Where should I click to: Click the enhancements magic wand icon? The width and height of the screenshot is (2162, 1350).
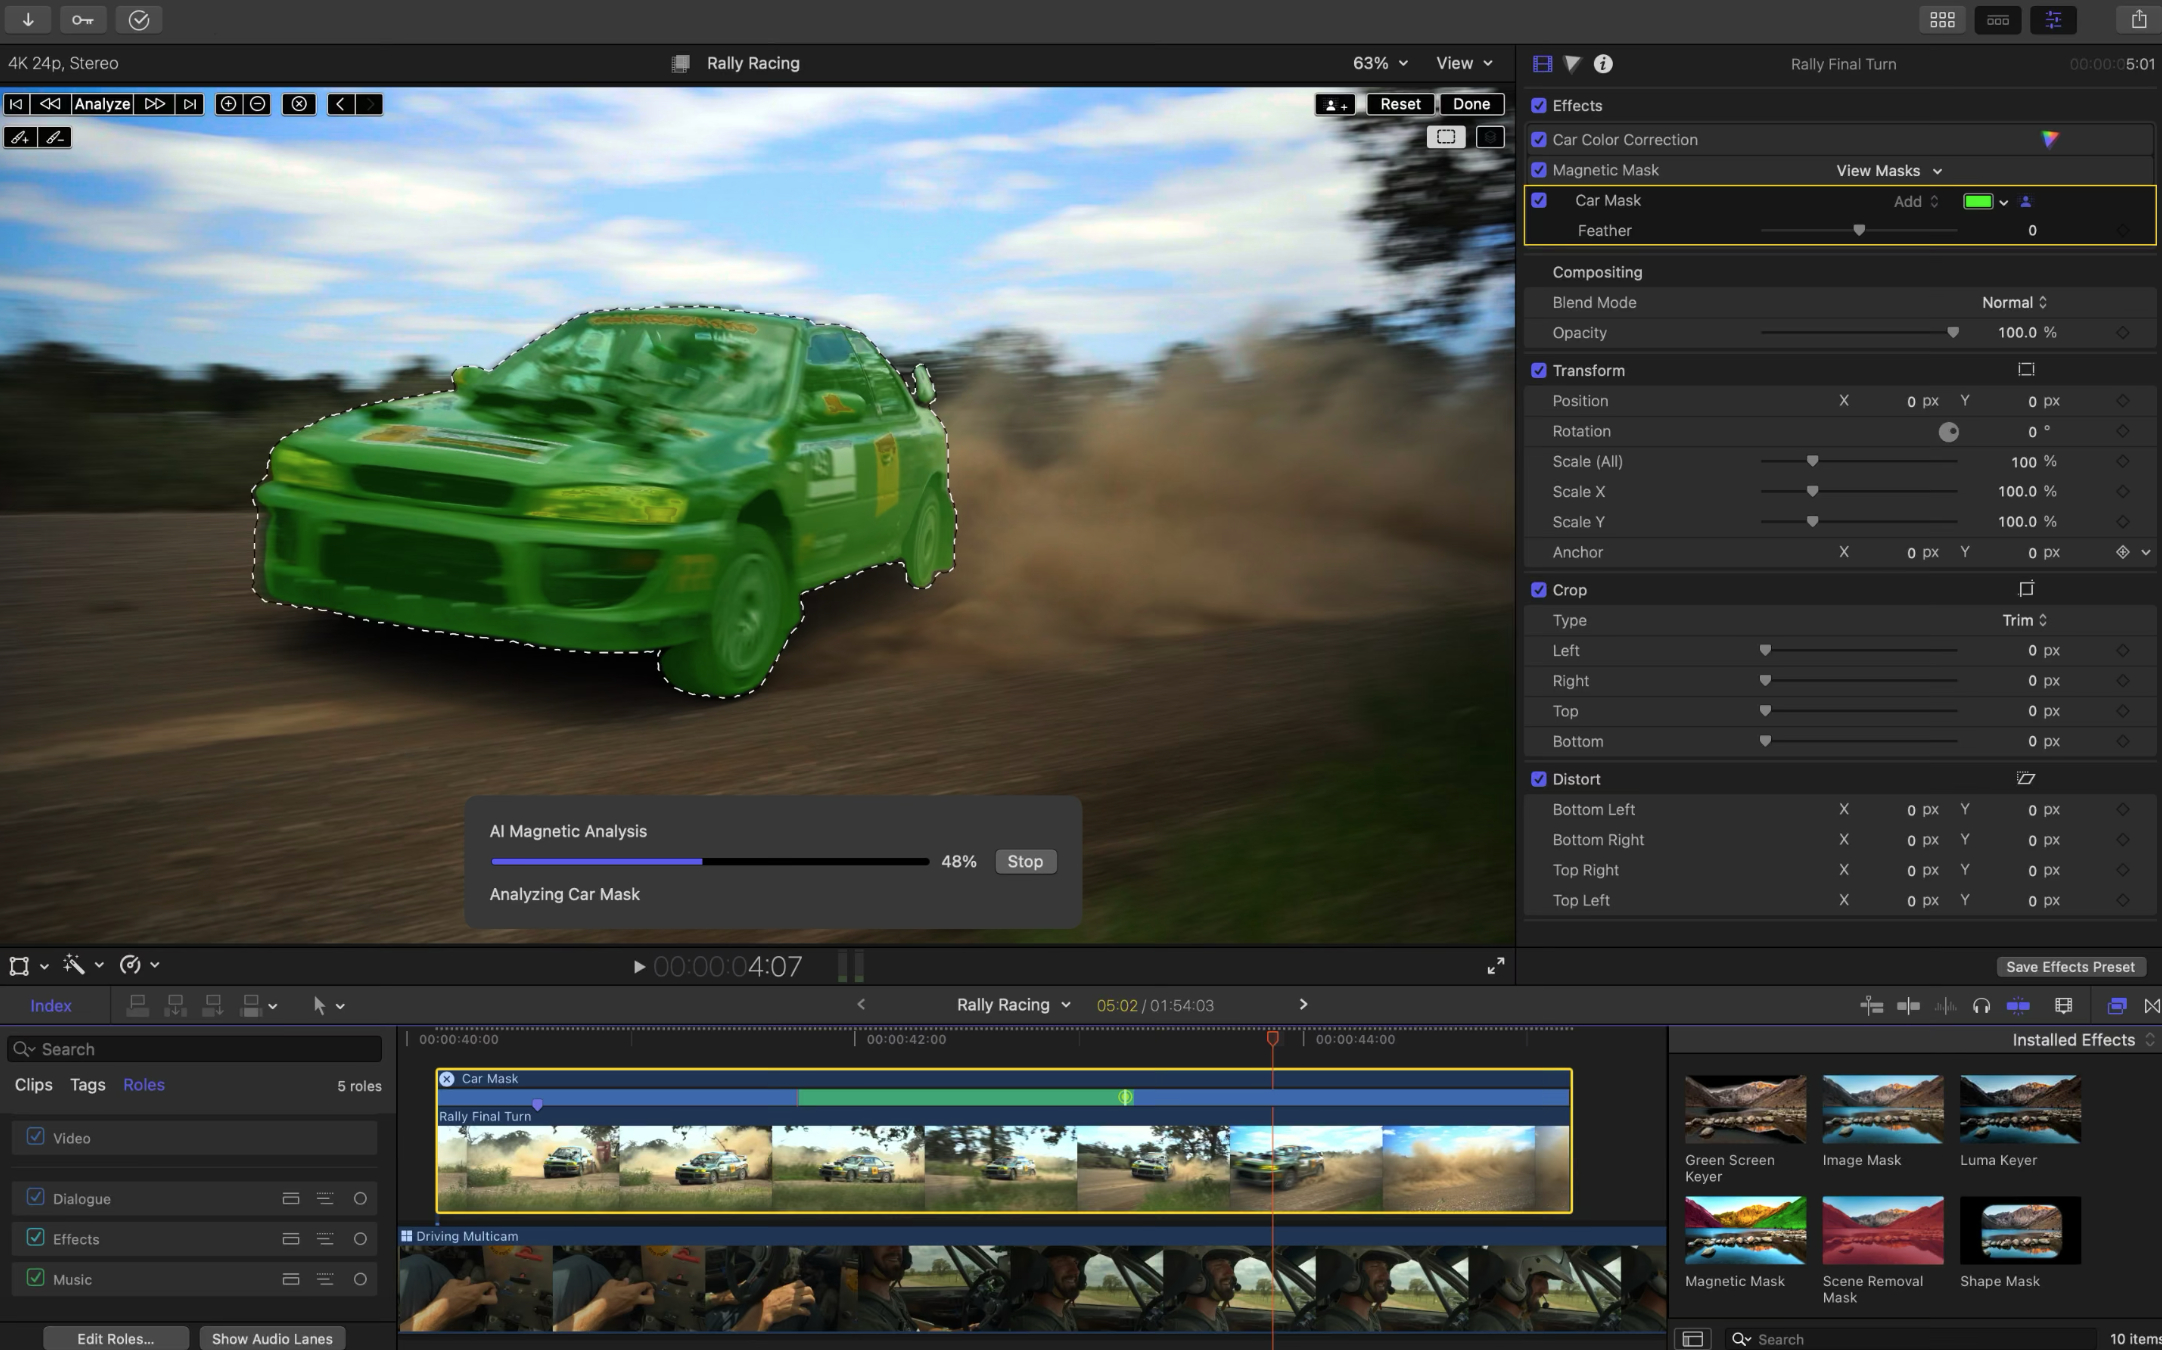[x=75, y=965]
